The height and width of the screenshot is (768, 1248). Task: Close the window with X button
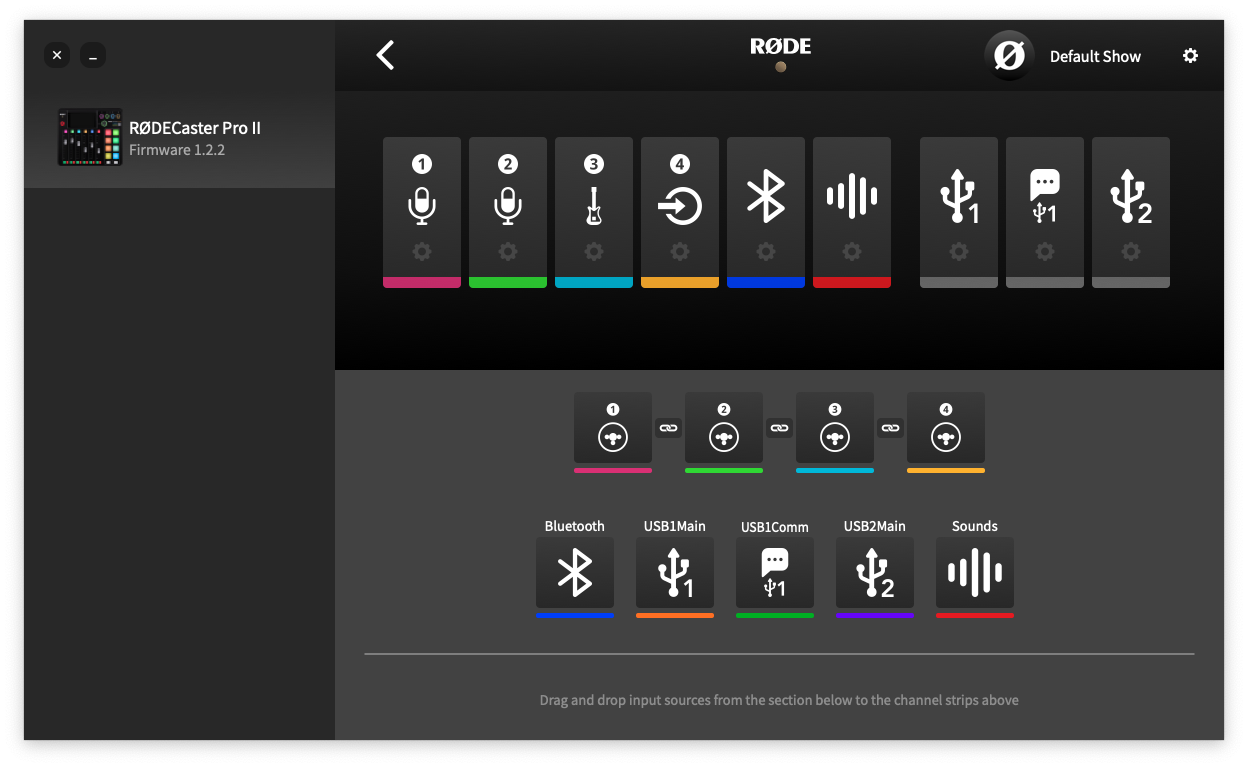tap(57, 55)
